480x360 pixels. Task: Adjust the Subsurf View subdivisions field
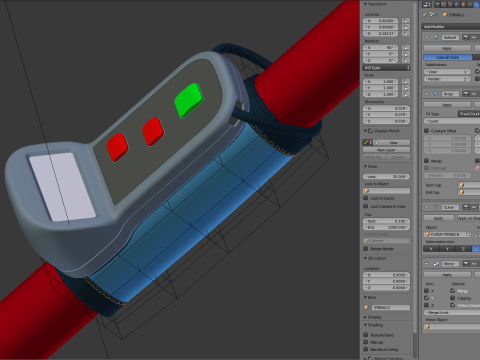click(447, 72)
